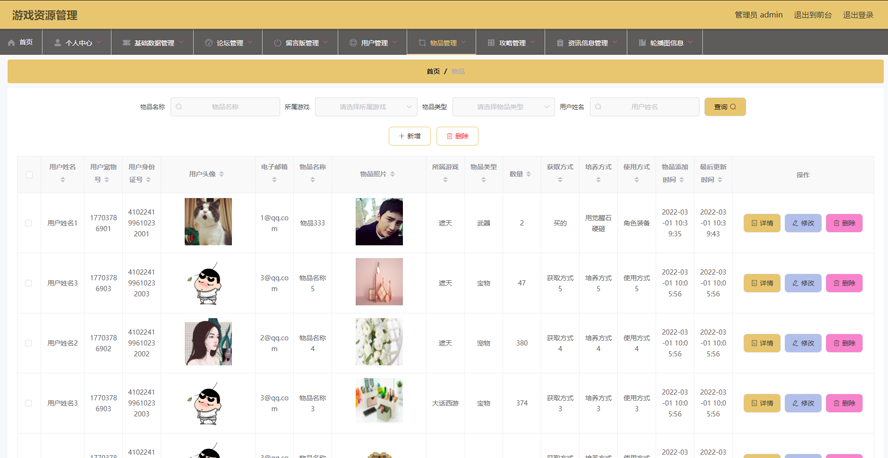Screen dimensions: 888x458
Task: Expand the 轮播图信息 menu arrow
Action: click(x=691, y=42)
